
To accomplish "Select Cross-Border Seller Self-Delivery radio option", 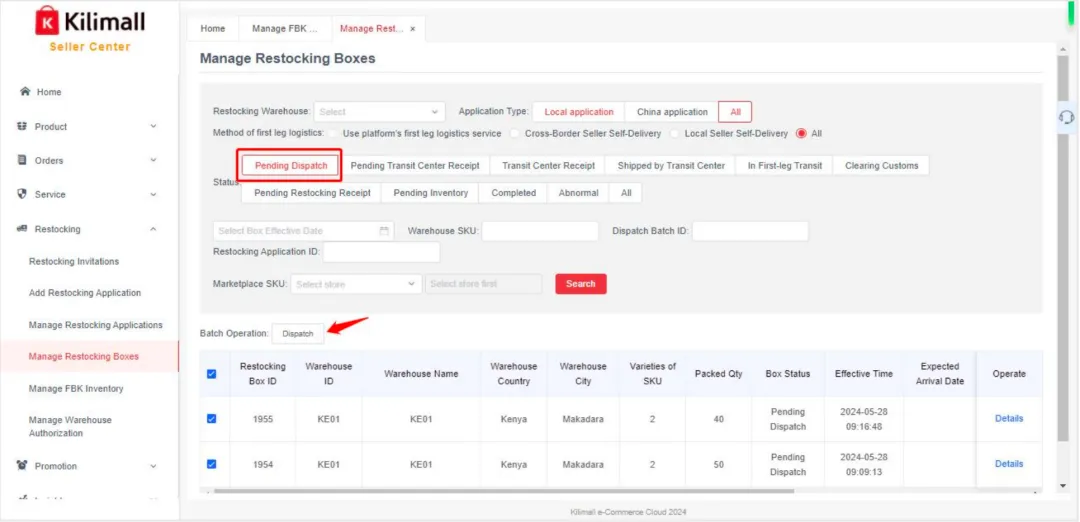I will point(515,134).
